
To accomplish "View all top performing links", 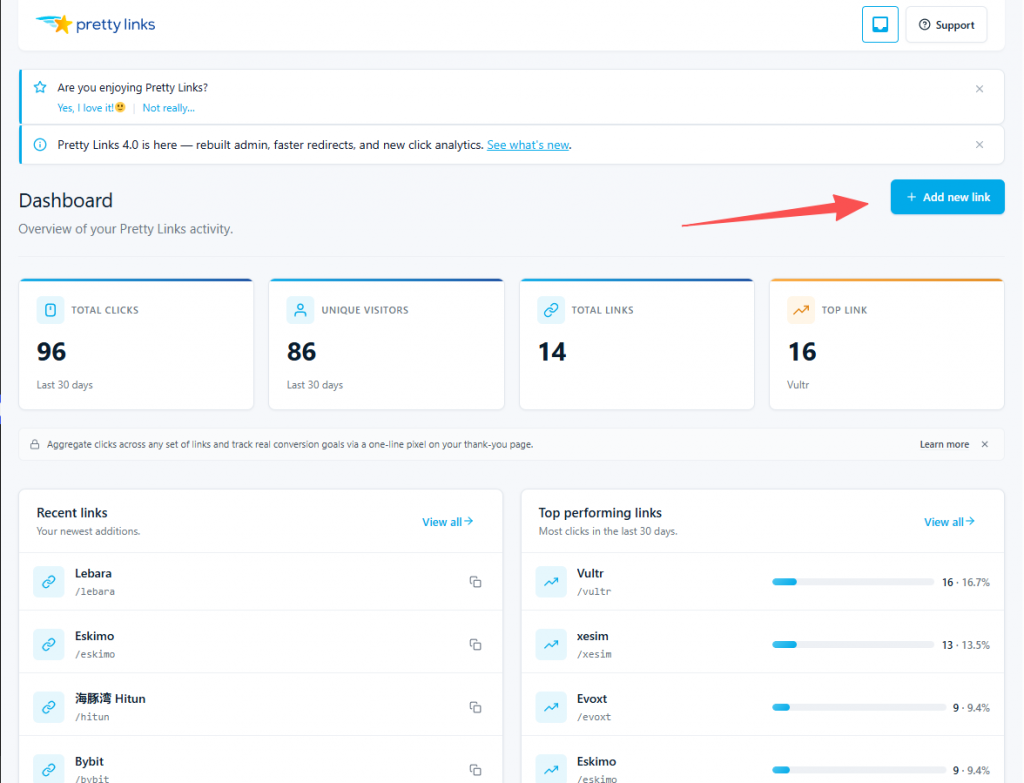I will coord(949,522).
